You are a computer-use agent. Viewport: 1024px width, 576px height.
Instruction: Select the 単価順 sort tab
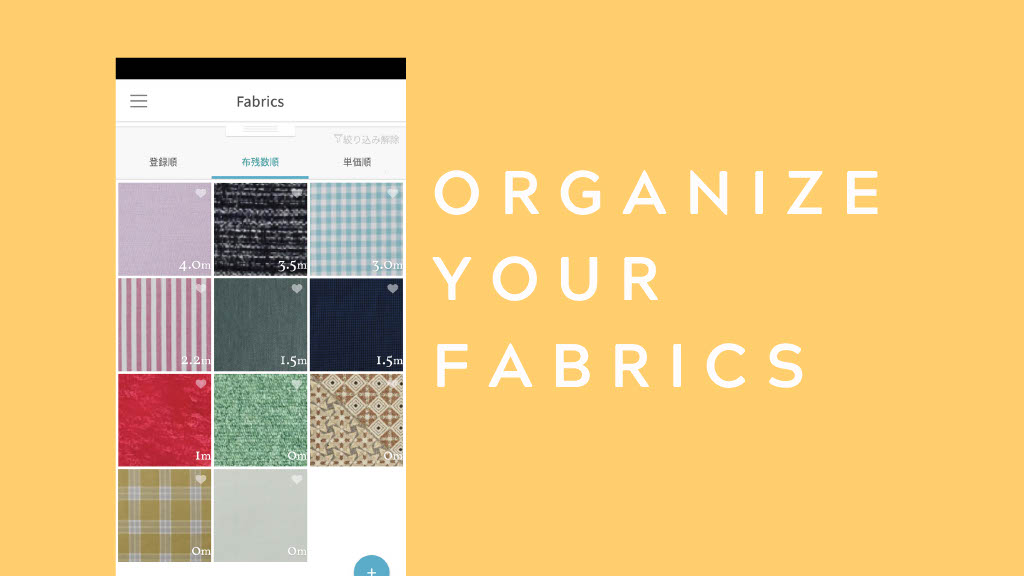357,162
